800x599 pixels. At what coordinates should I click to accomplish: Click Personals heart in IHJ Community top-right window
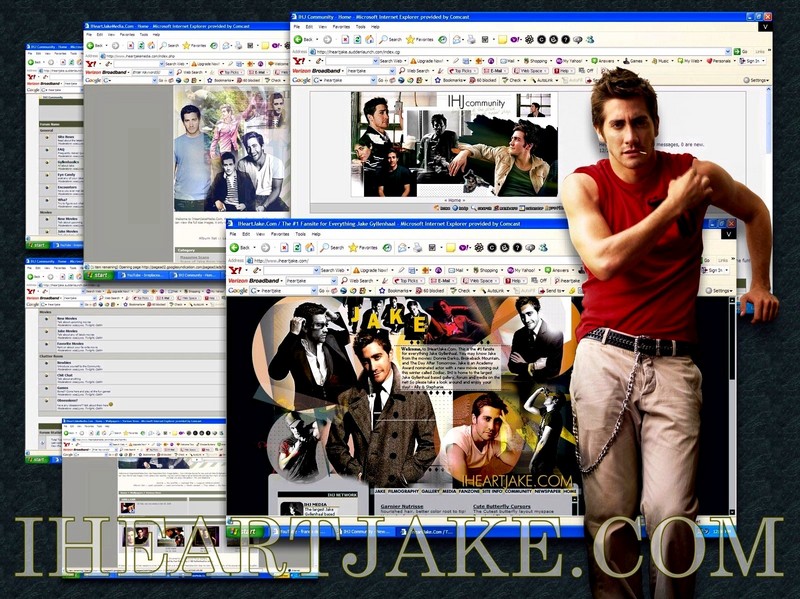[x=718, y=61]
